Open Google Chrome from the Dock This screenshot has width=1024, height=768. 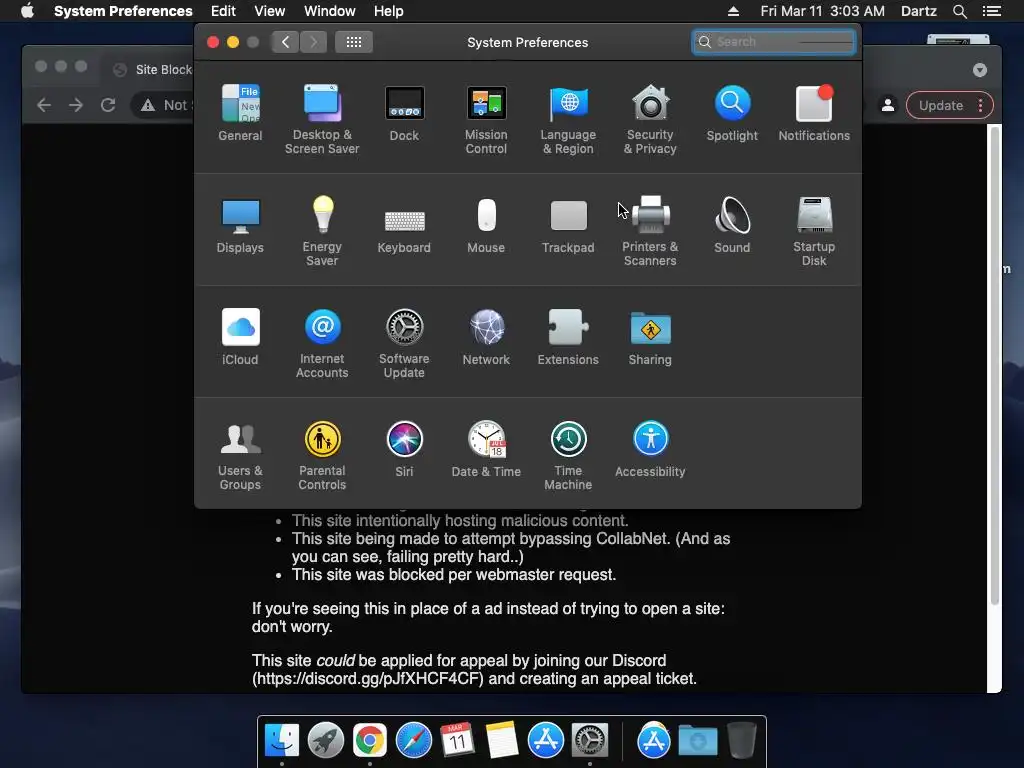coord(370,741)
